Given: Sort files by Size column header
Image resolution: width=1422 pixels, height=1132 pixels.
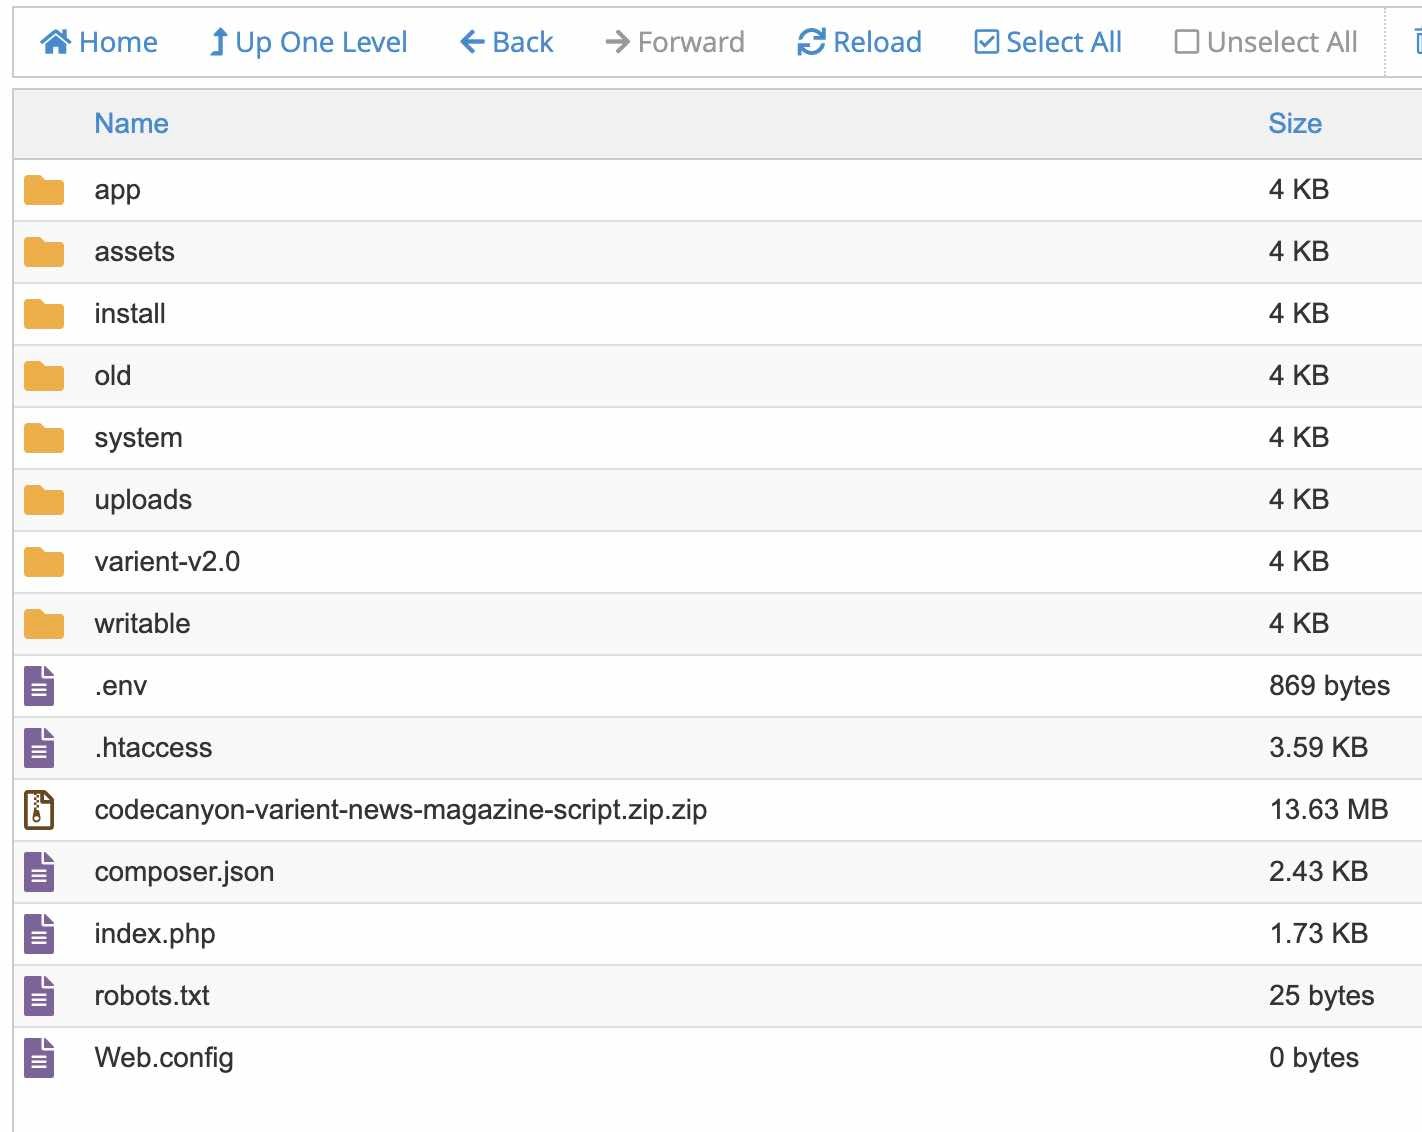Looking at the screenshot, I should pyautogui.click(x=1295, y=123).
